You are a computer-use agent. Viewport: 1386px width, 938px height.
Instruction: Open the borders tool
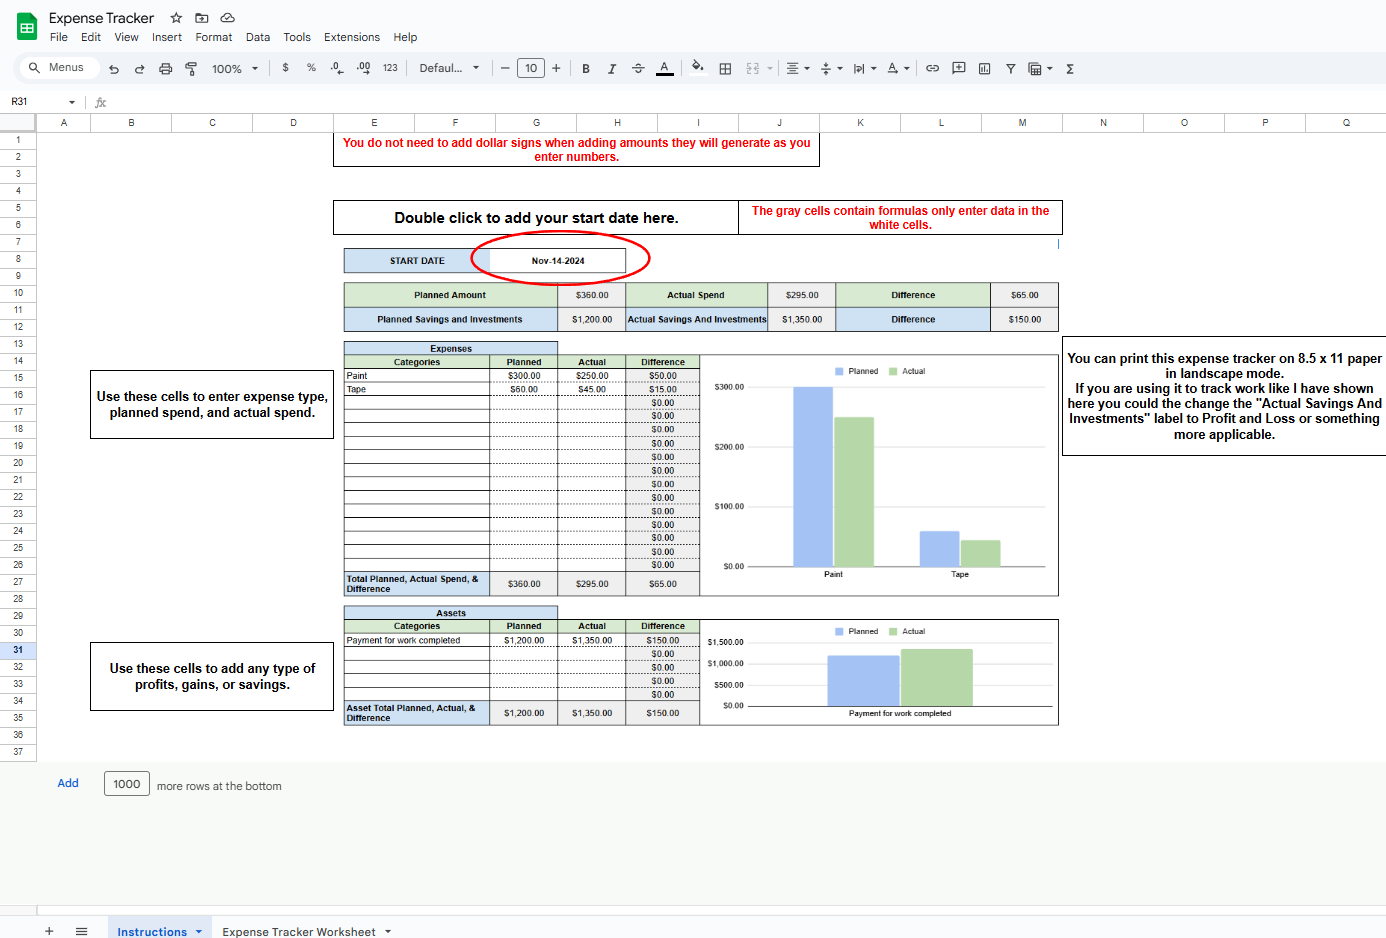(725, 68)
